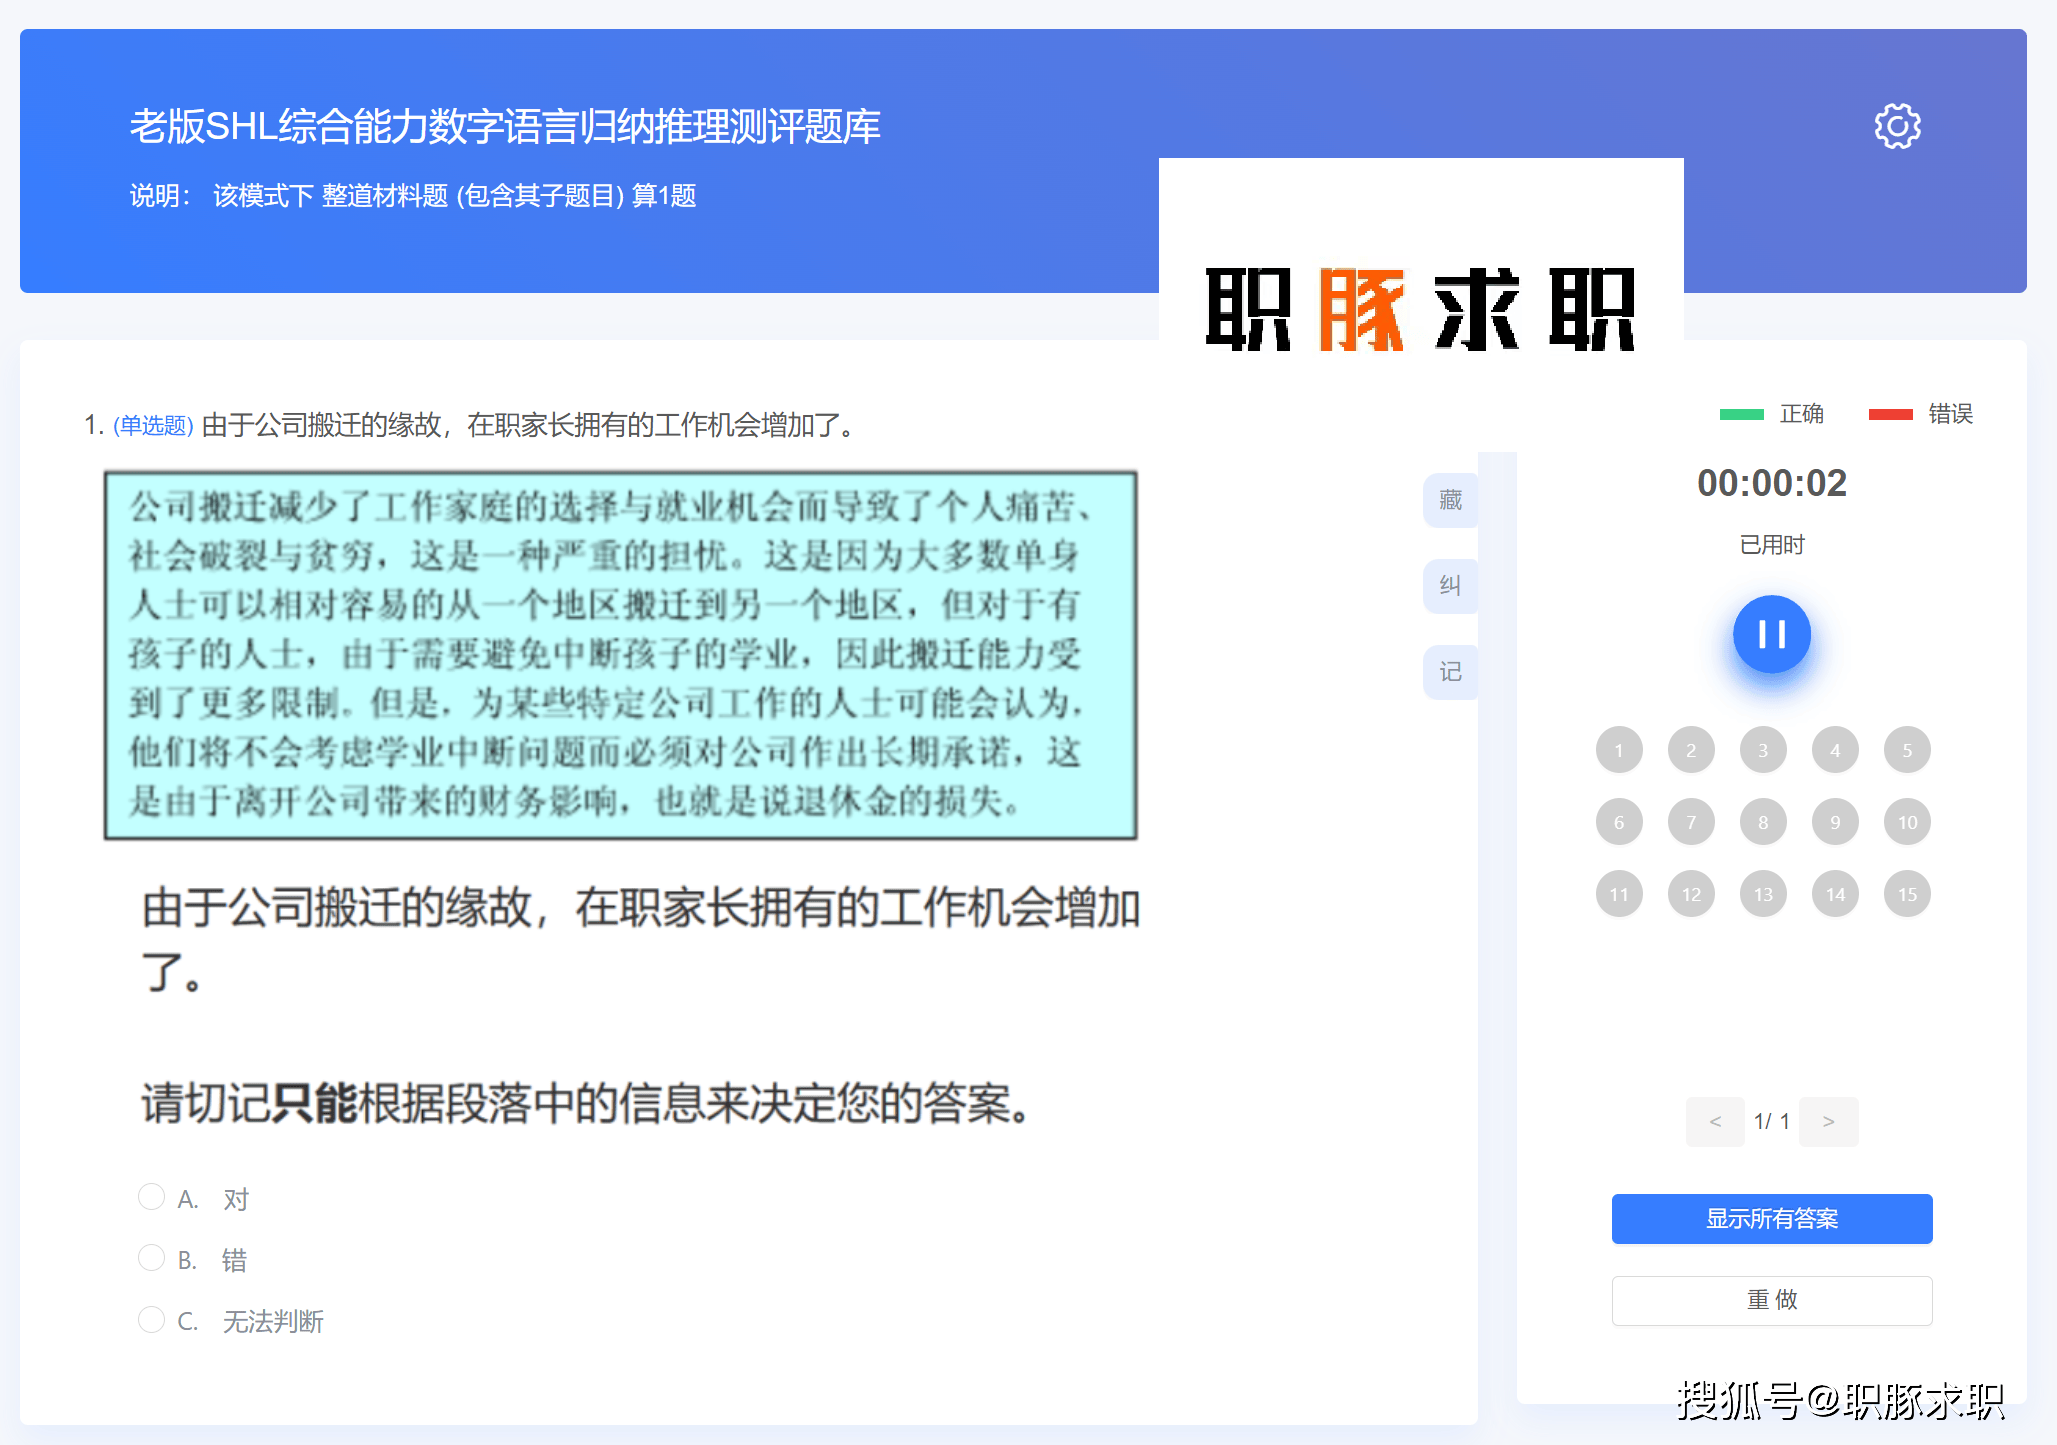Click the 重做 redo button
Viewport: 2057px width, 1445px height.
[x=1771, y=1300]
